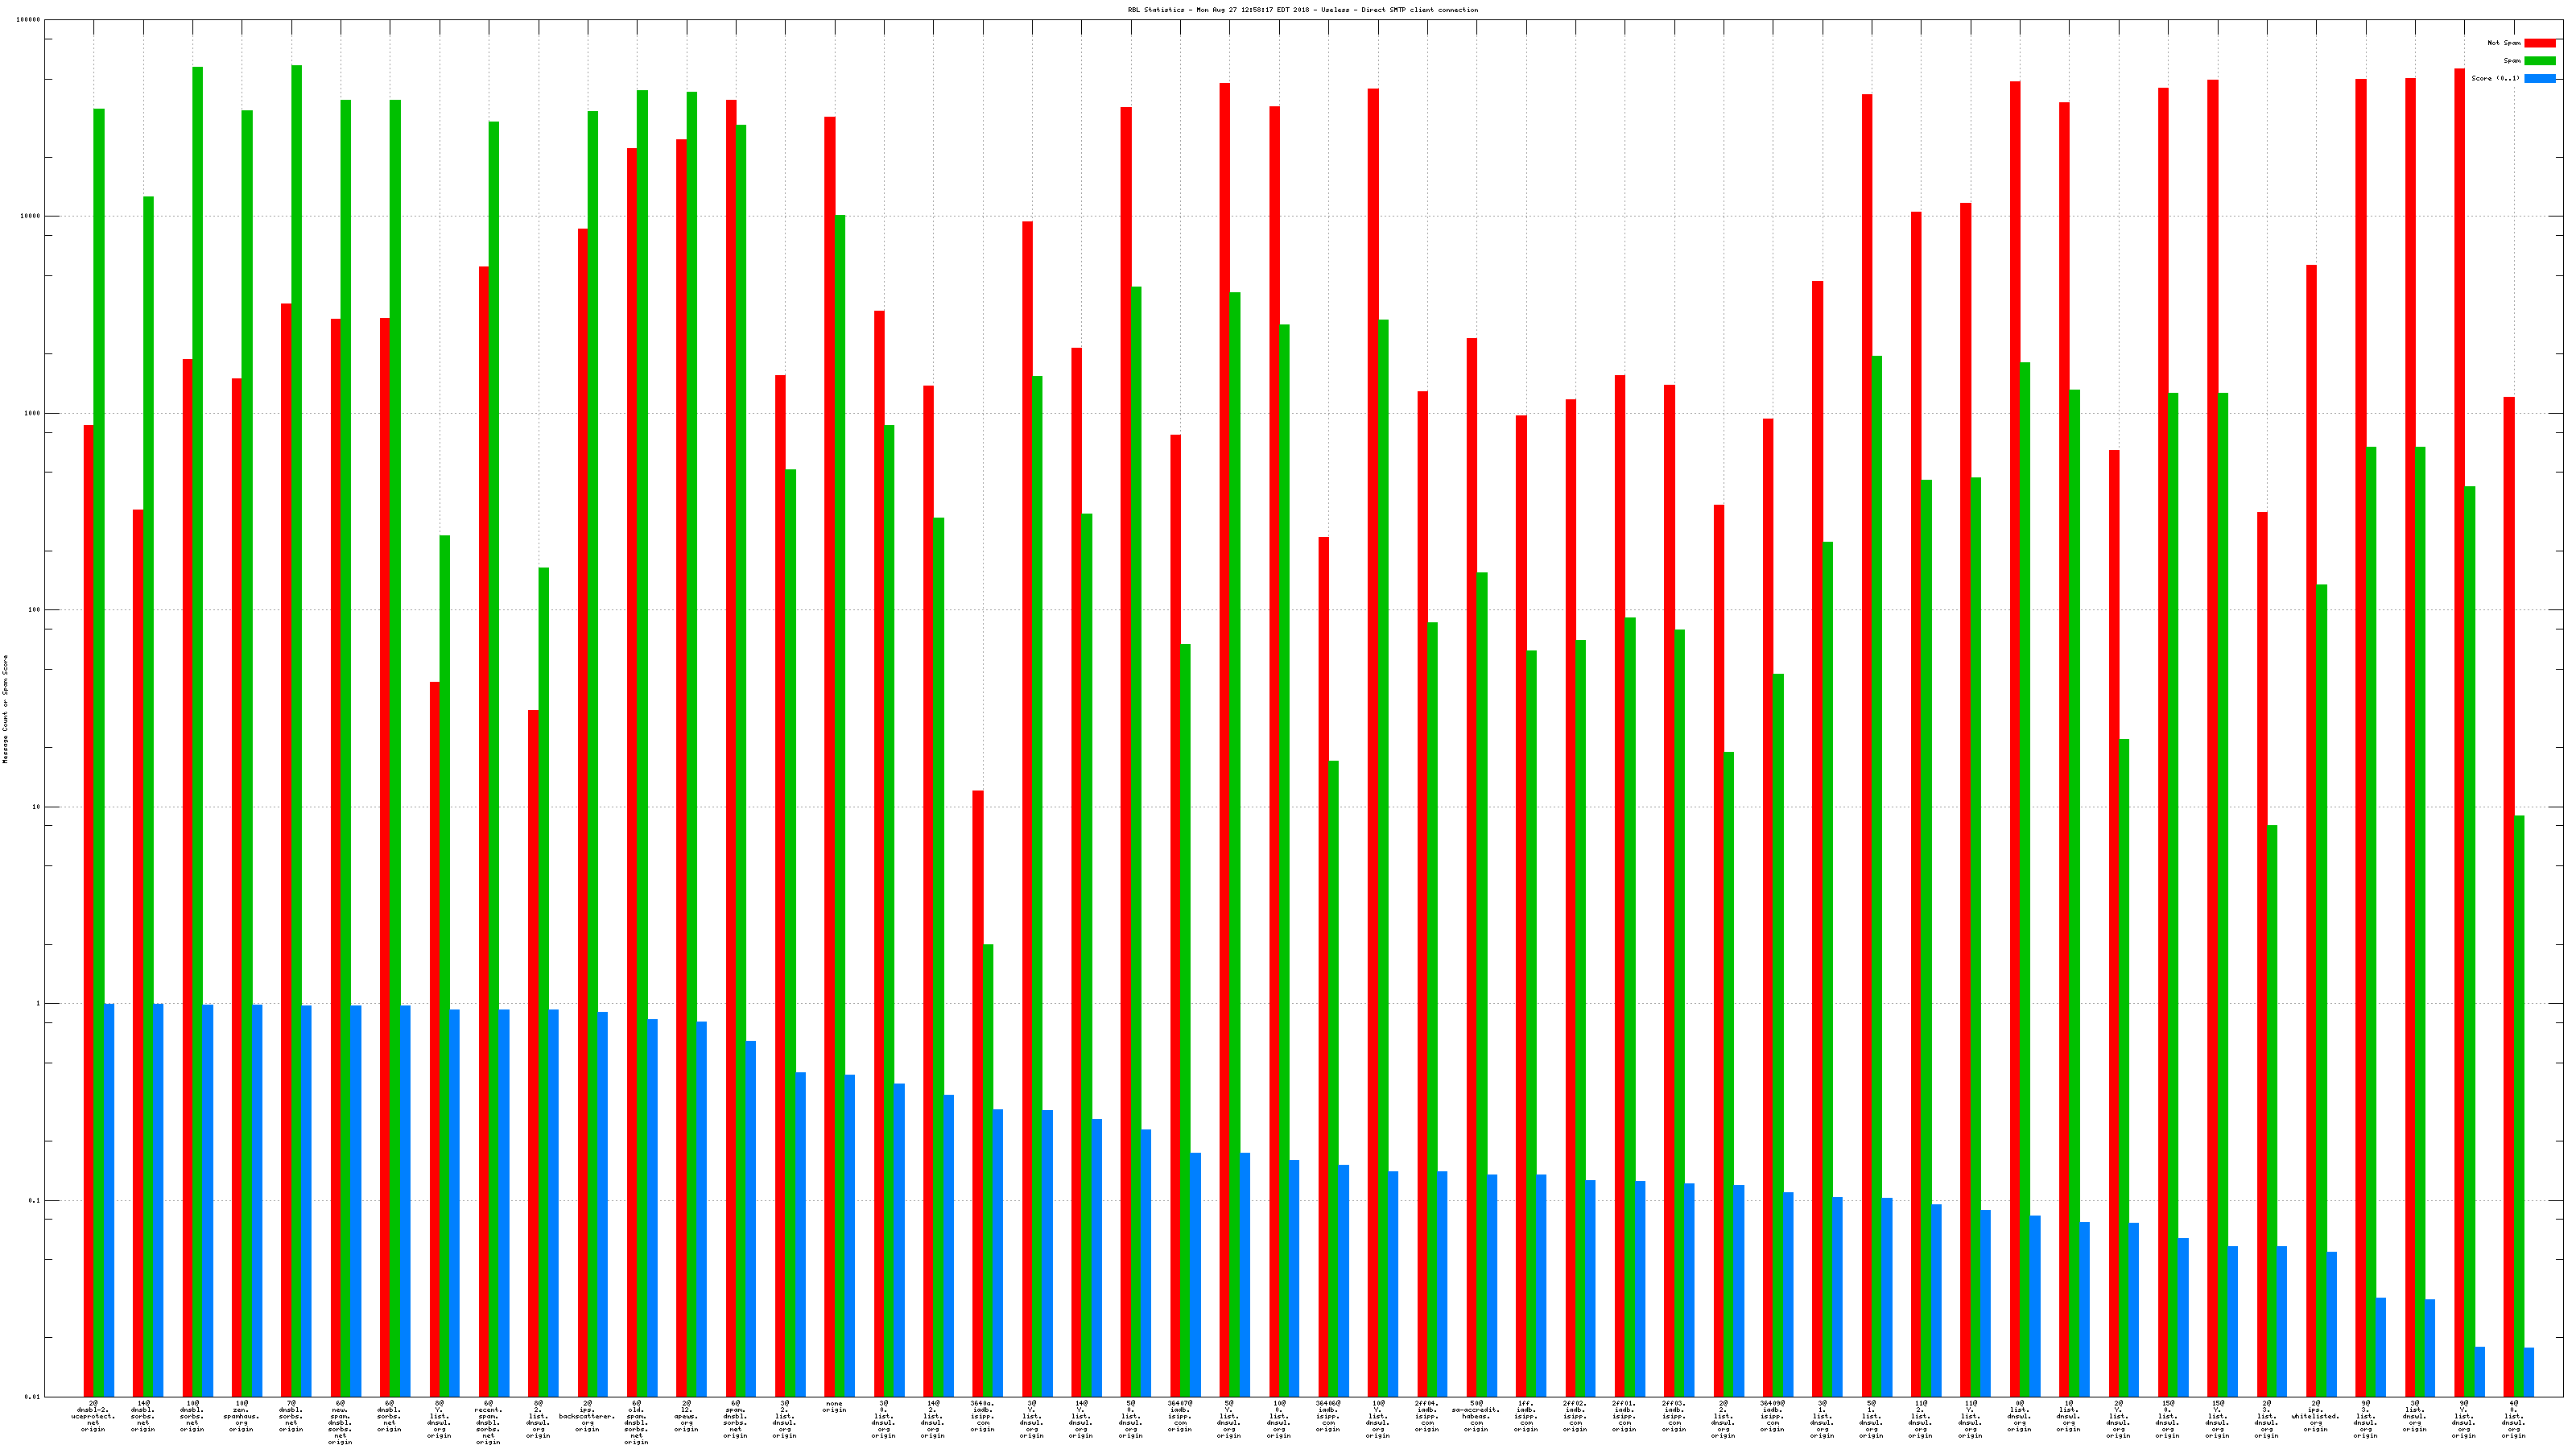Click the 'Not Spam' legend text

[x=2504, y=43]
